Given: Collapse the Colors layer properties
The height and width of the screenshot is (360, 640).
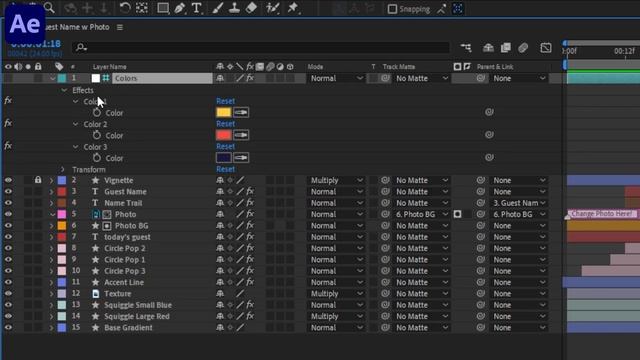Looking at the screenshot, I should (53, 78).
